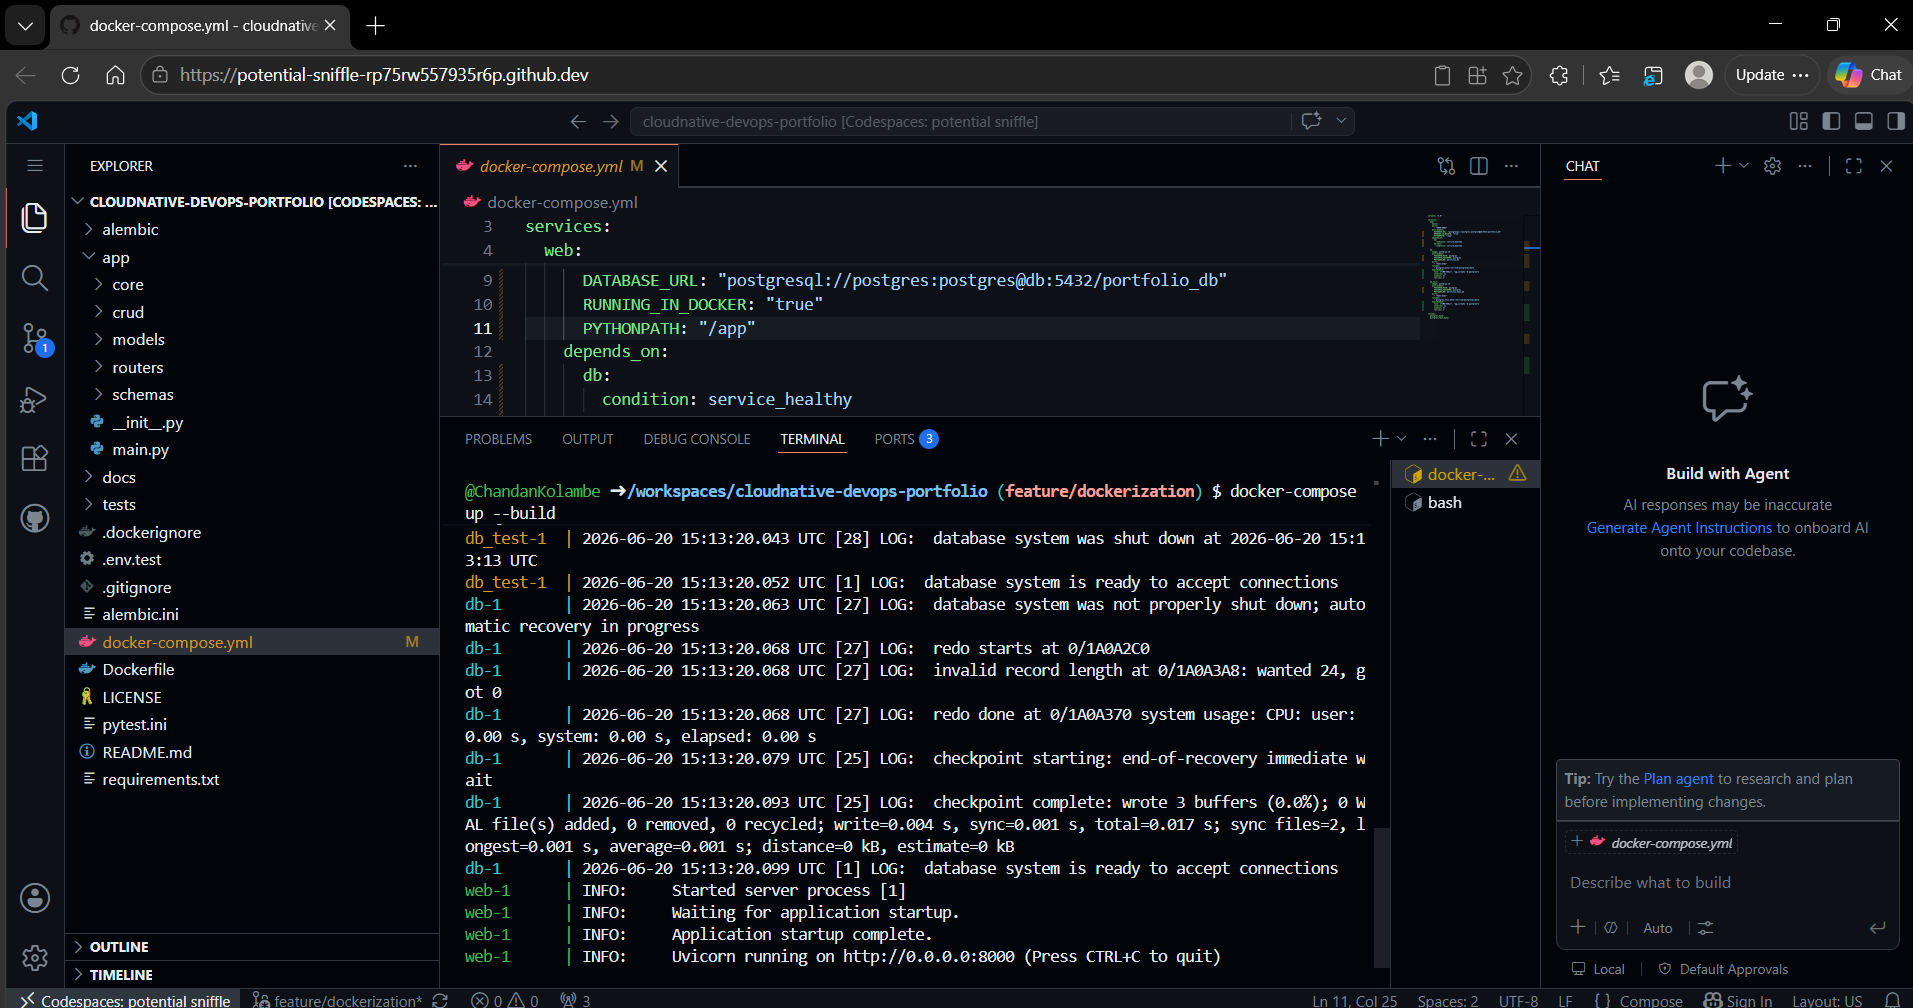The width and height of the screenshot is (1913, 1008).
Task: Open the Manage gear in activity bar
Action: tap(35, 958)
